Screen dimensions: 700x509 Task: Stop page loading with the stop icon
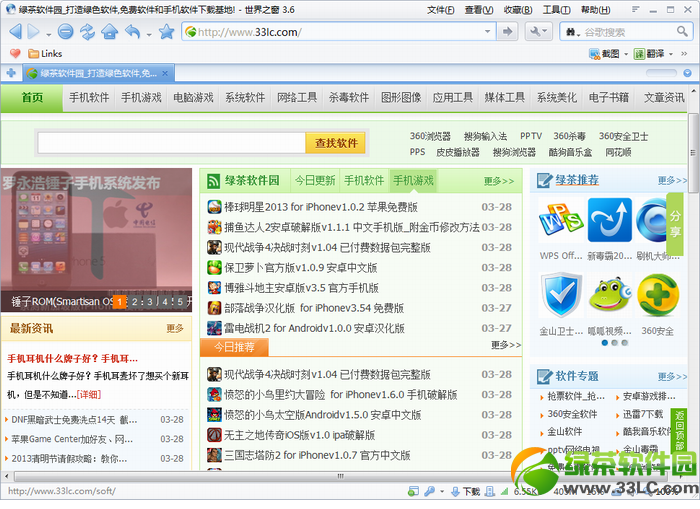(x=65, y=32)
